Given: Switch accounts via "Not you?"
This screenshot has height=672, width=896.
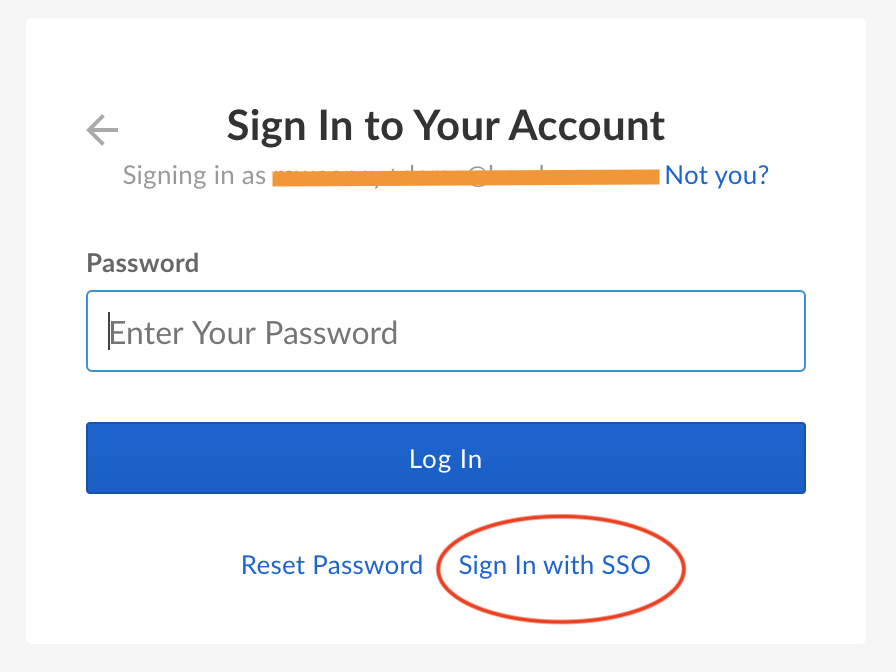Looking at the screenshot, I should pyautogui.click(x=716, y=176).
